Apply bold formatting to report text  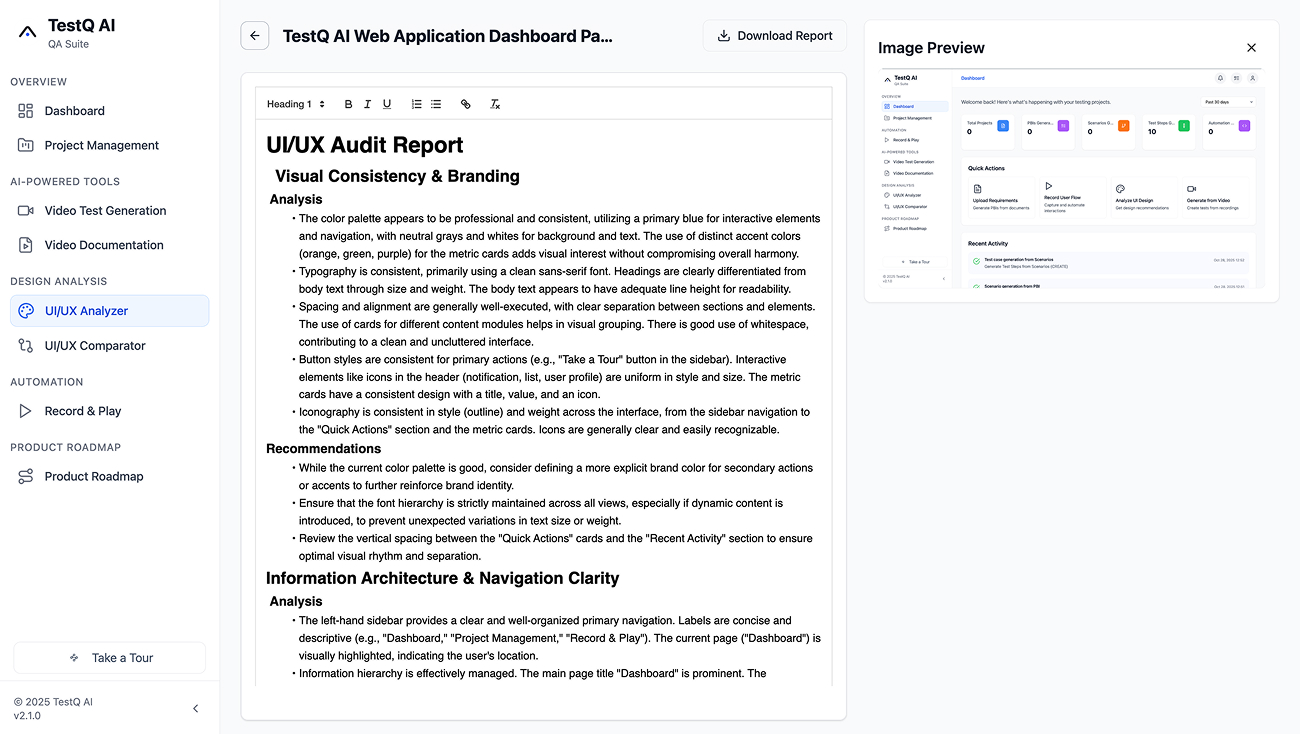click(348, 103)
